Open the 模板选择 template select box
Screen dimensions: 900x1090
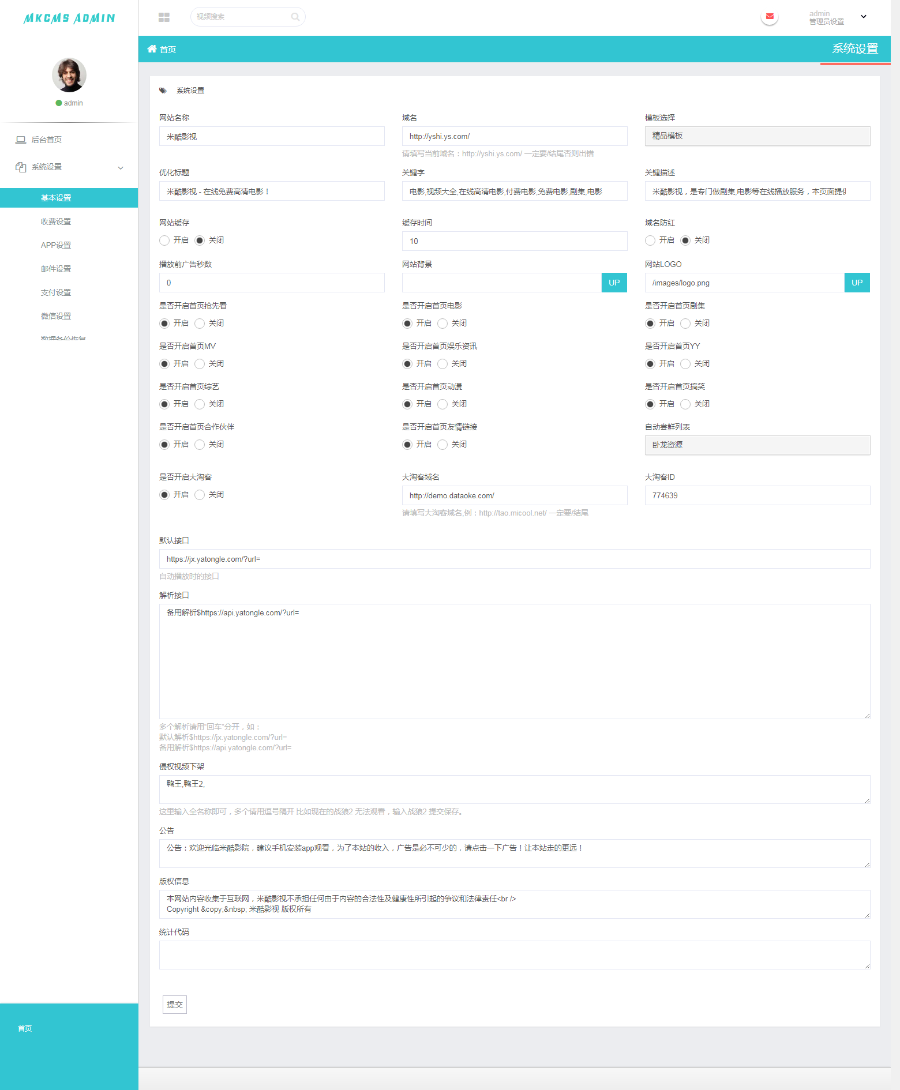[758, 136]
